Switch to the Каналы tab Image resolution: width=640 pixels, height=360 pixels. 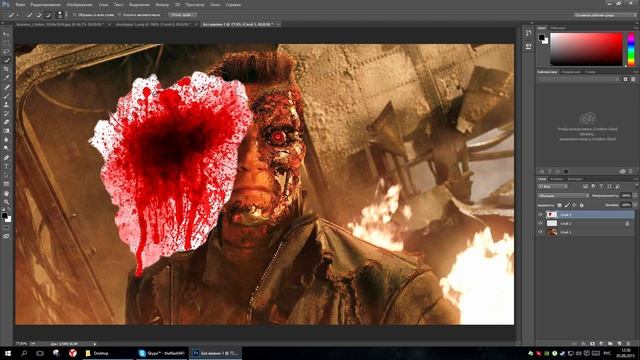click(557, 179)
